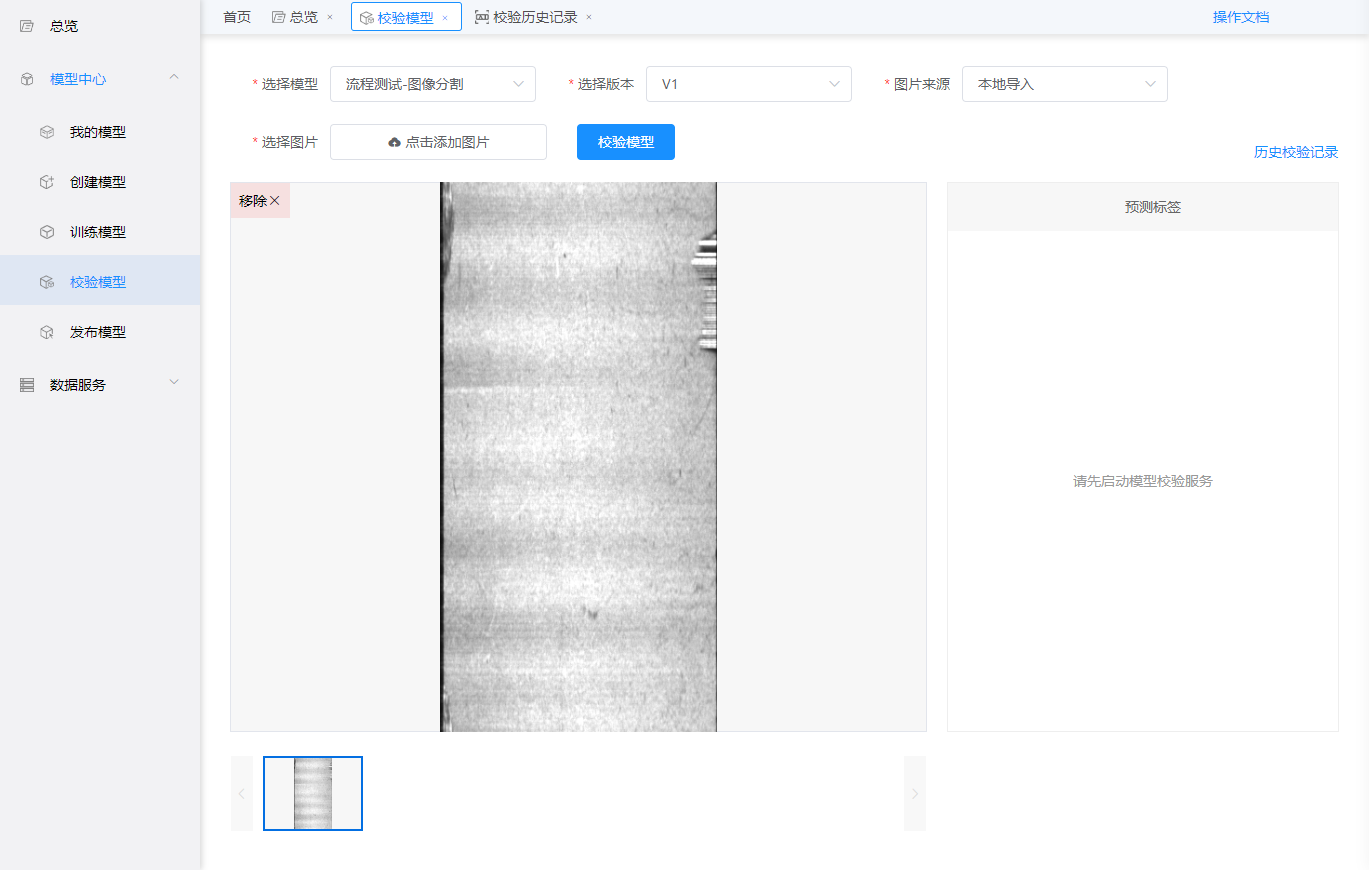Viewport: 1369px width, 870px height.
Task: Click the thumbnail strip next arrow
Action: 915,794
